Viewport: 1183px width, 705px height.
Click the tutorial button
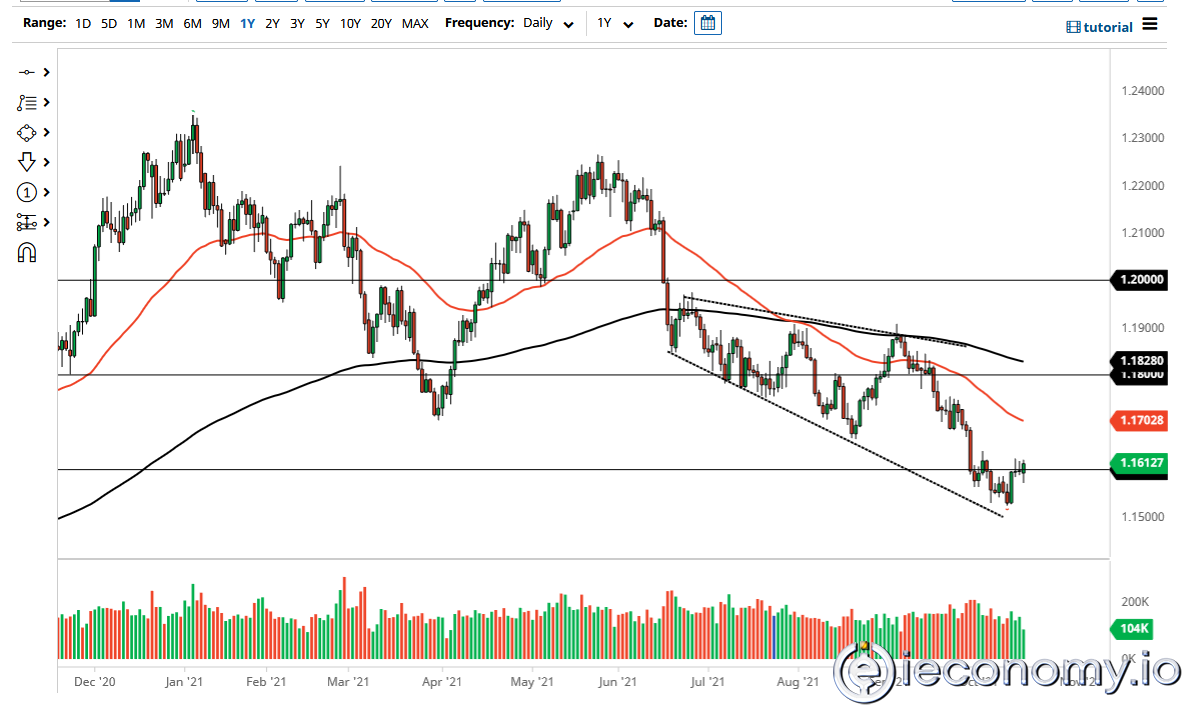coord(1099,26)
